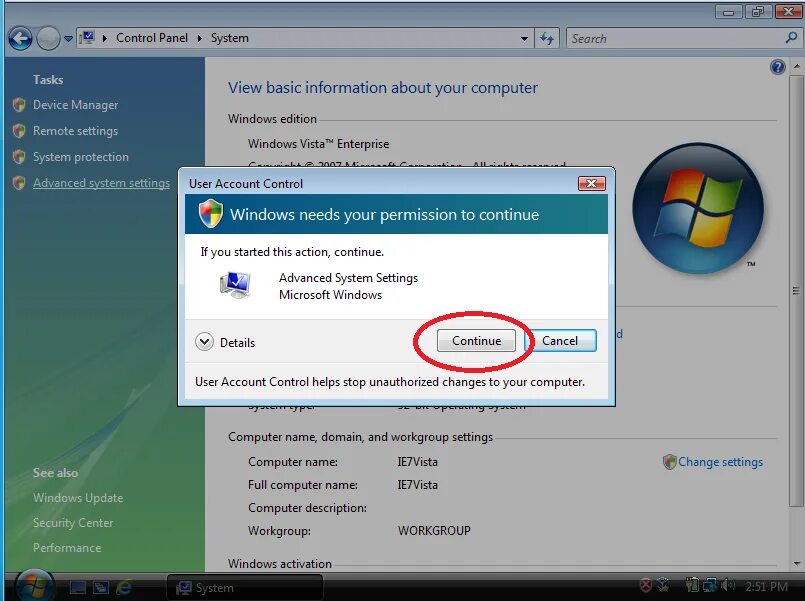The width and height of the screenshot is (805, 601).
Task: Open Security Center under See also
Action: [73, 522]
